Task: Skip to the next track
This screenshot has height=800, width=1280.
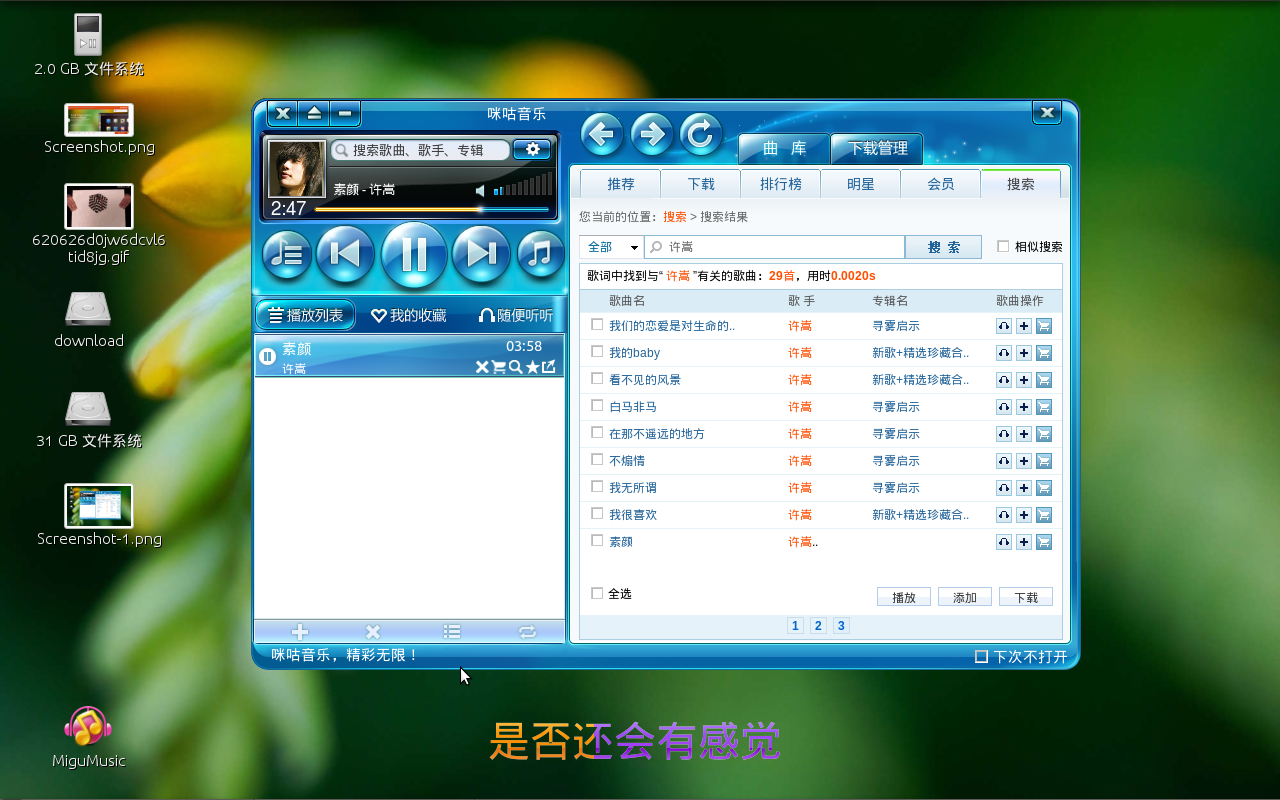Action: tap(482, 254)
